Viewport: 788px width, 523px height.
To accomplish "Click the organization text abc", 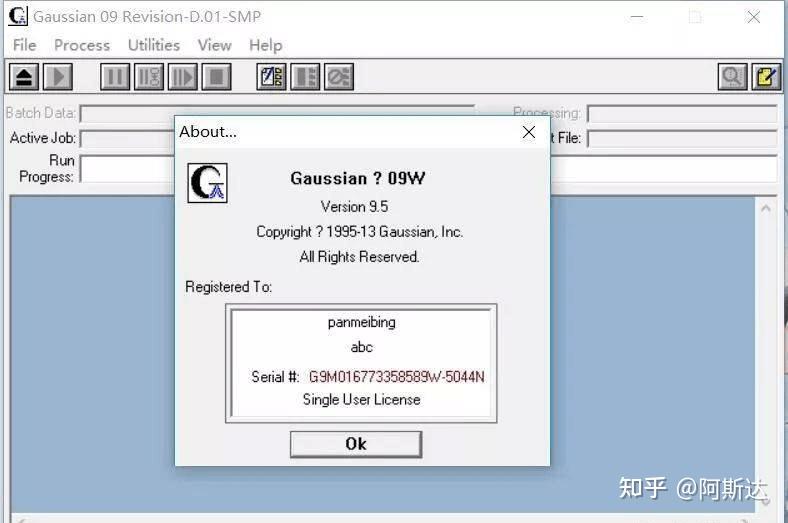I will (362, 347).
